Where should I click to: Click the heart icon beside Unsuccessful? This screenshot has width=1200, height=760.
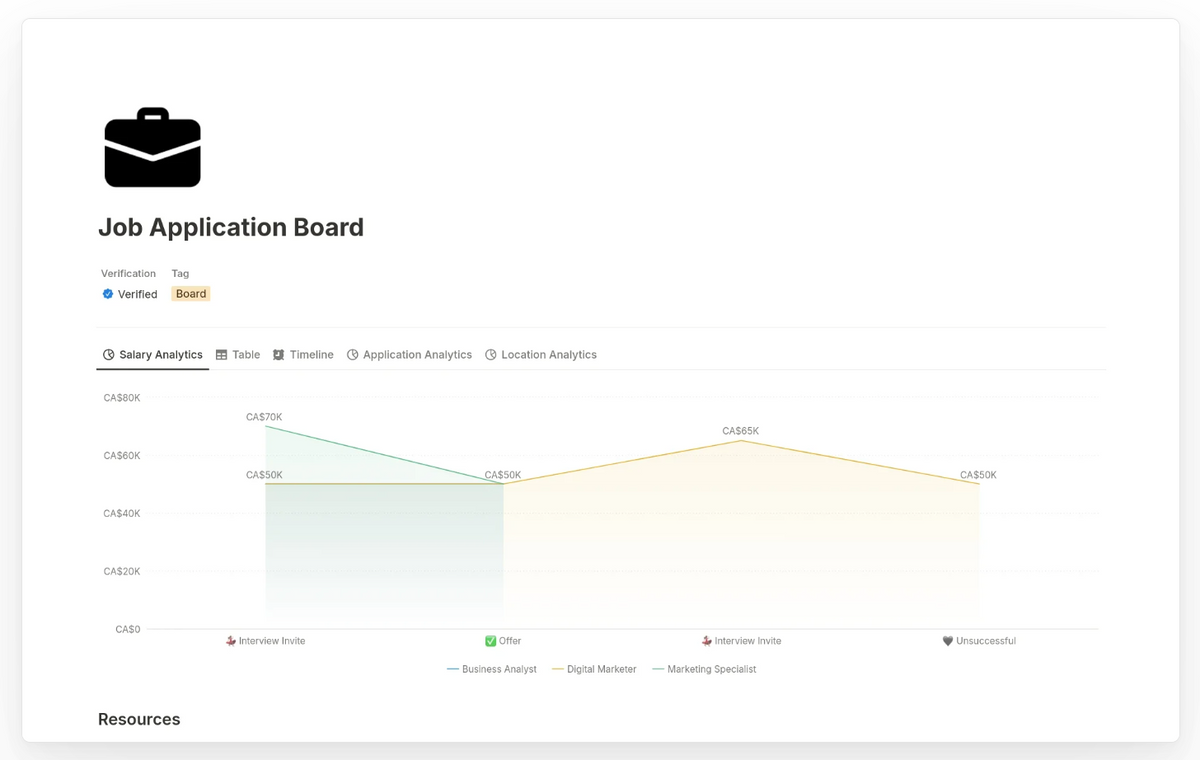click(x=948, y=641)
